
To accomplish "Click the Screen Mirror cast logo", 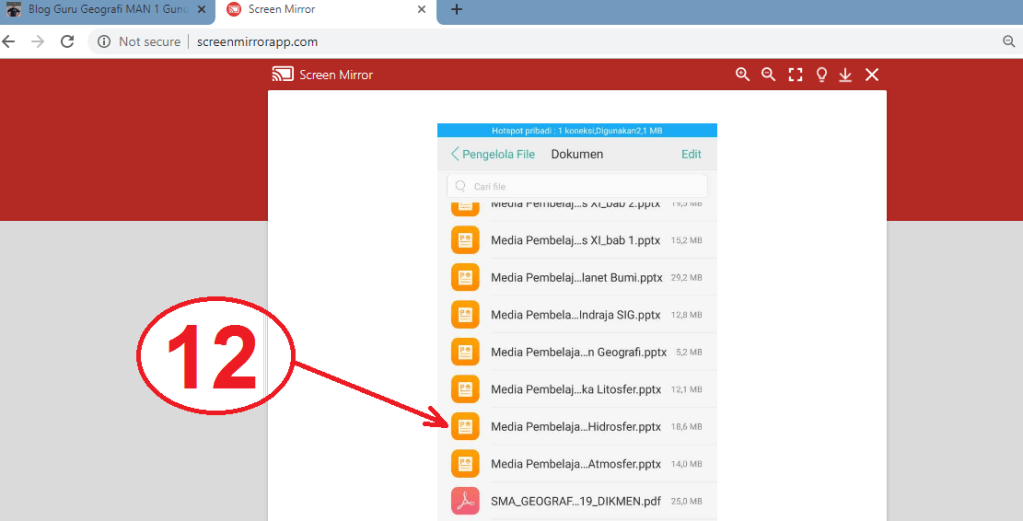I will coord(282,75).
